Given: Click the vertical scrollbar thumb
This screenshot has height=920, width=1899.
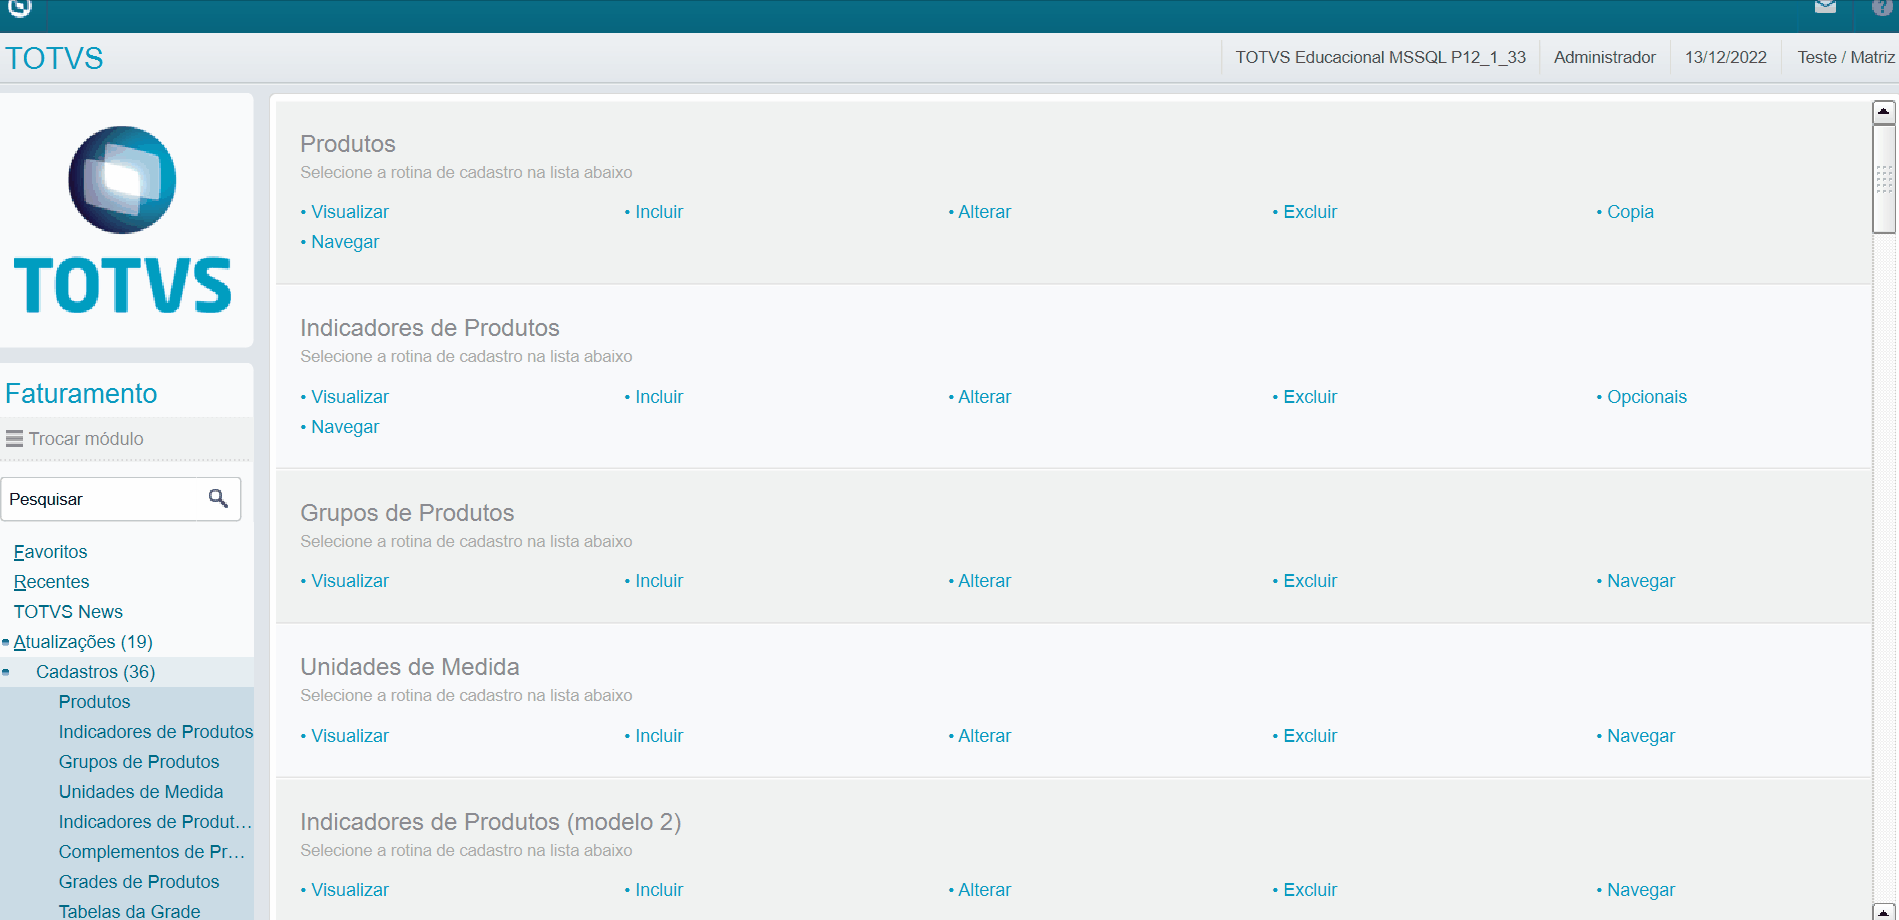Looking at the screenshot, I should point(1884,179).
